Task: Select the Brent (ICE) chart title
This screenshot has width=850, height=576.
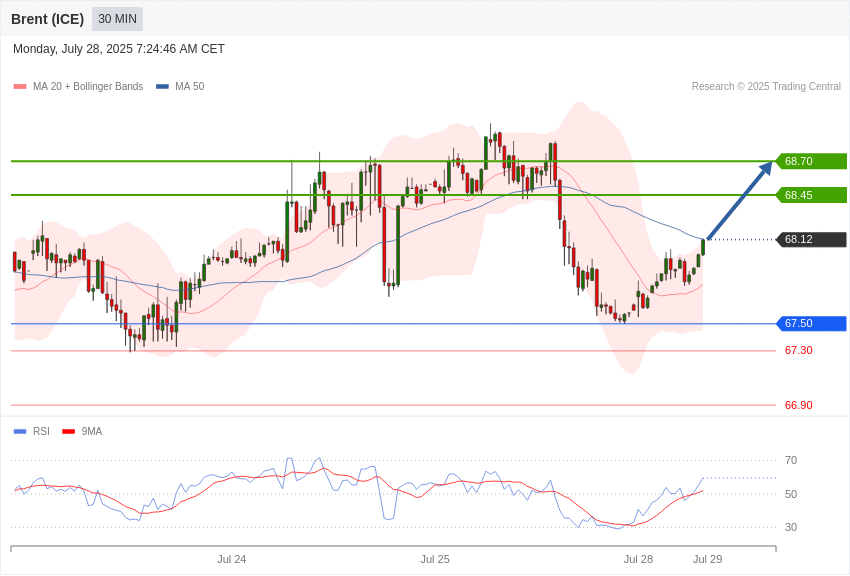Action: pos(48,19)
